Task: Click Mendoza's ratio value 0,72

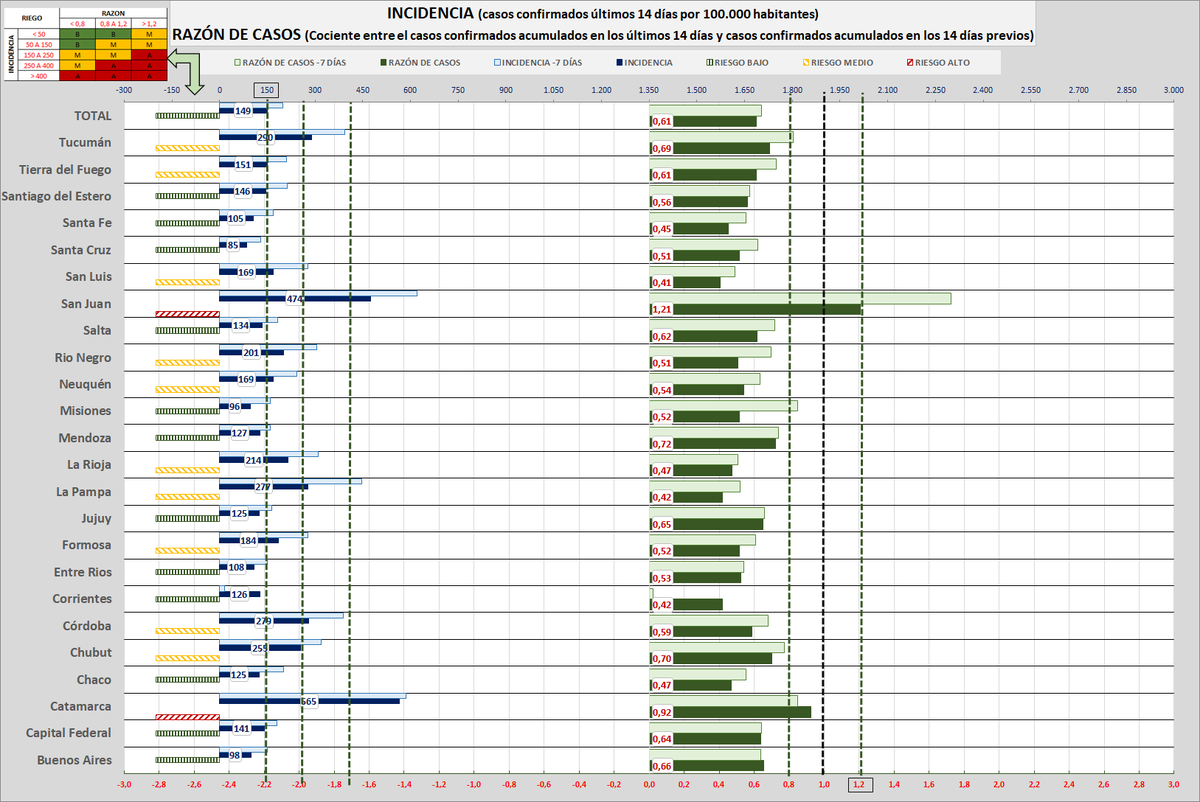Action: [x=661, y=444]
